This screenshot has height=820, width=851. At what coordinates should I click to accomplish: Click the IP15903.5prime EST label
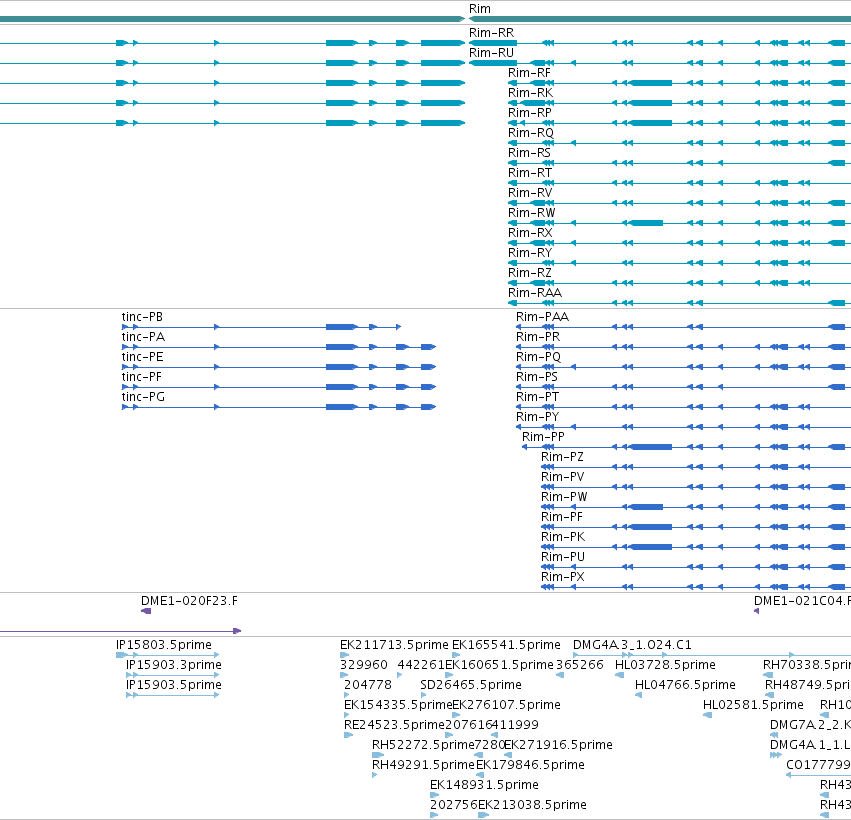click(x=174, y=685)
